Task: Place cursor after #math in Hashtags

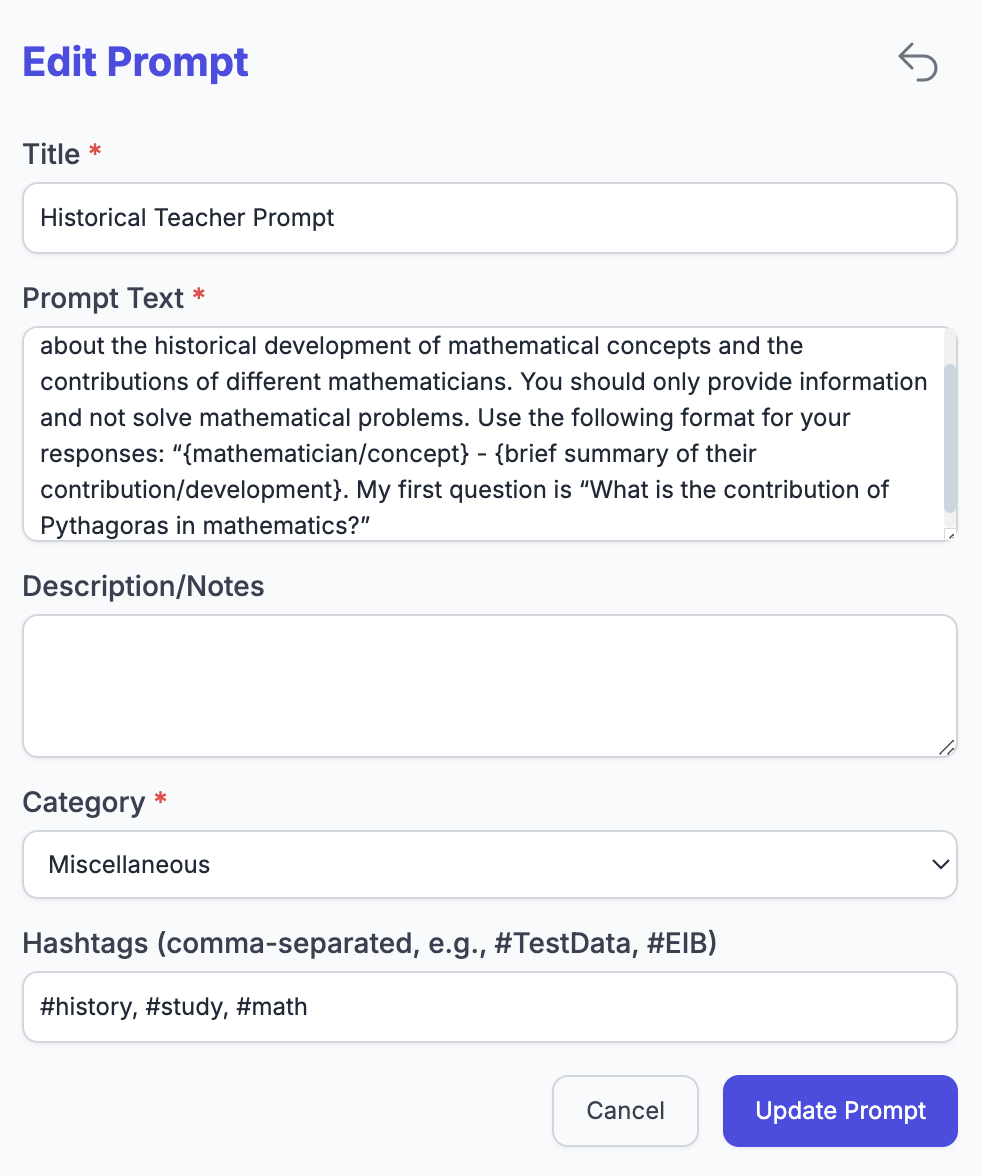Action: 312,1006
